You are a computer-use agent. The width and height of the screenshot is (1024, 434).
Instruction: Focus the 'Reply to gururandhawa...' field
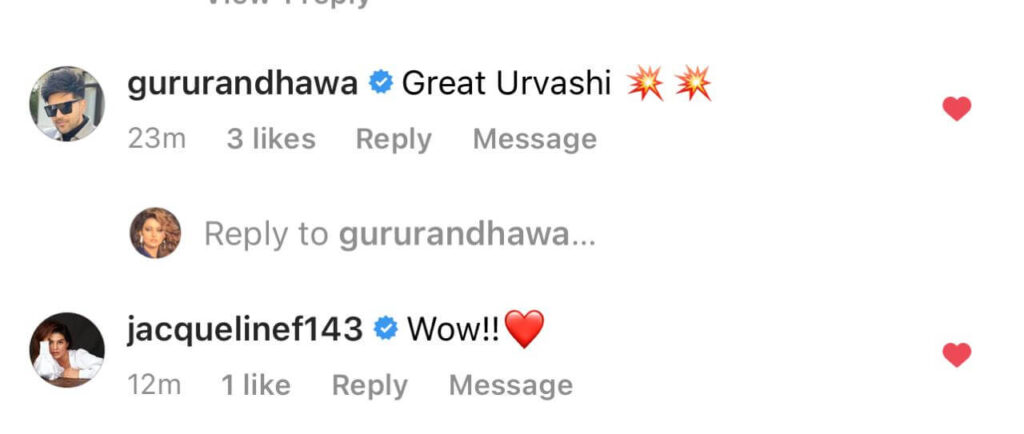[x=400, y=234]
